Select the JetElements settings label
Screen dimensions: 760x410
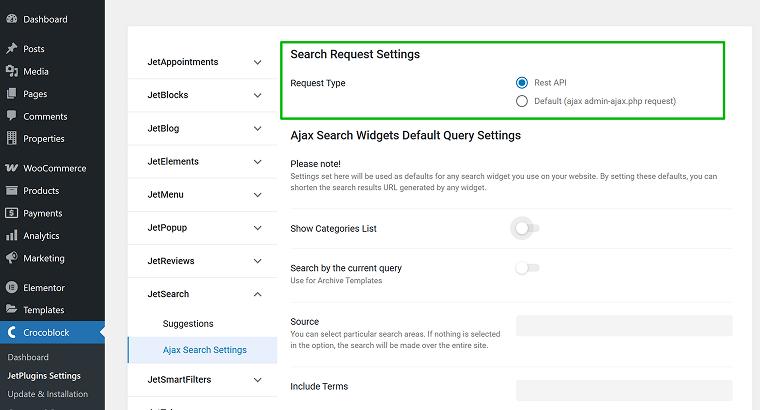[x=173, y=161]
